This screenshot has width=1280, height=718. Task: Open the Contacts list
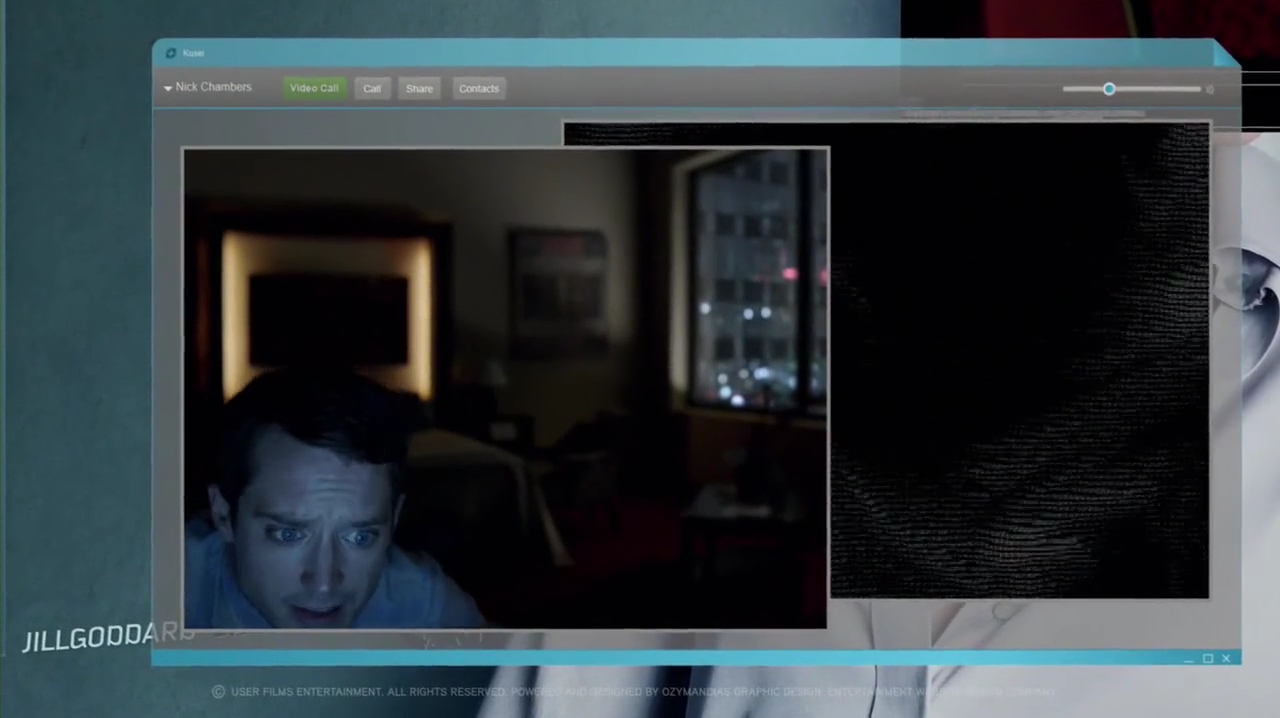pyautogui.click(x=479, y=89)
